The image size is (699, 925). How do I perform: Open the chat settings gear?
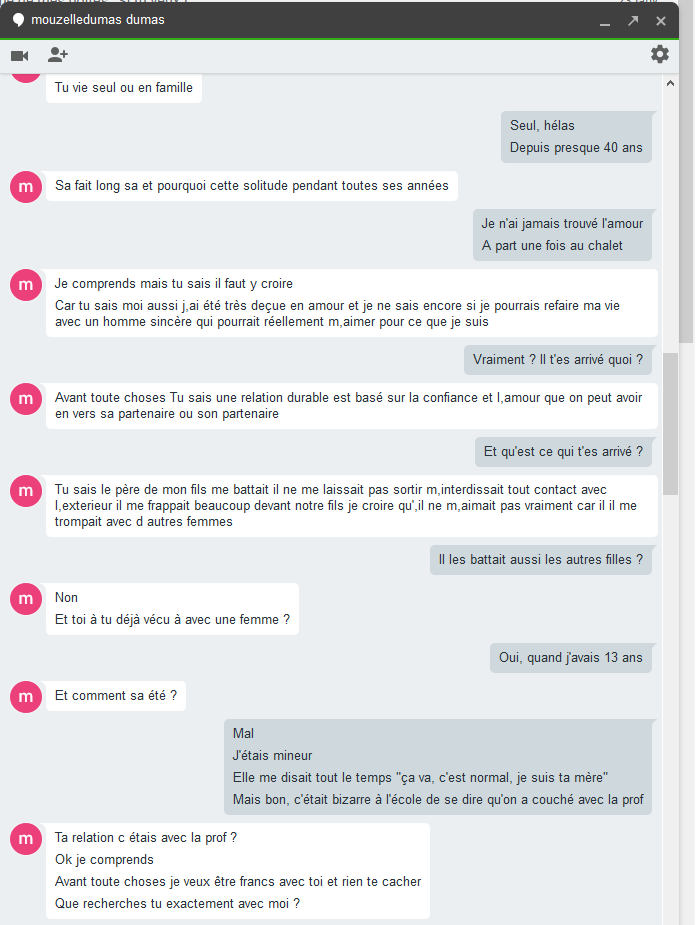660,54
